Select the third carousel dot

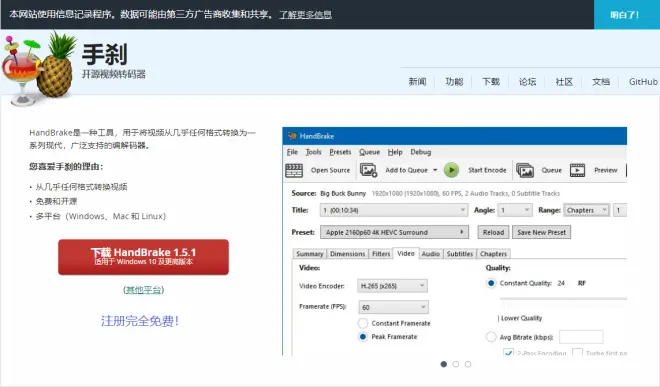(x=468, y=364)
